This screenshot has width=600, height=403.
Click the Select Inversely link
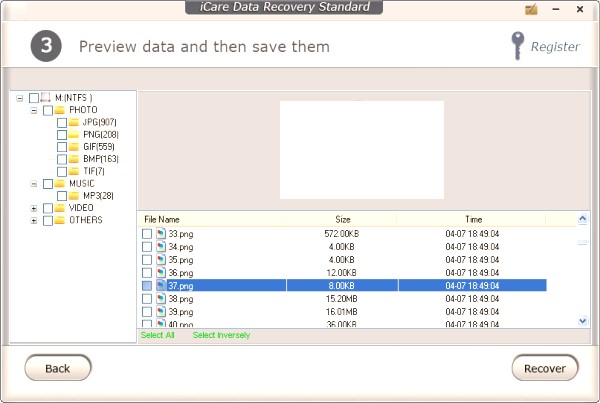(221, 335)
